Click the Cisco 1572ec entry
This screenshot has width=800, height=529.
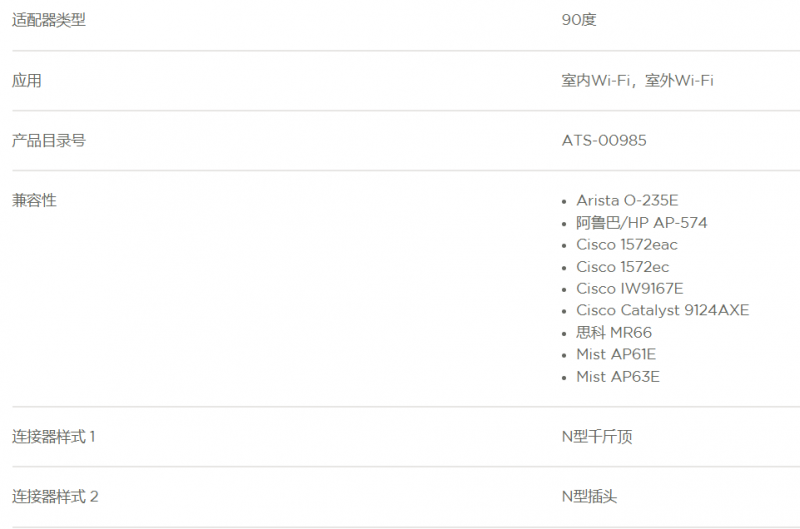tap(622, 267)
